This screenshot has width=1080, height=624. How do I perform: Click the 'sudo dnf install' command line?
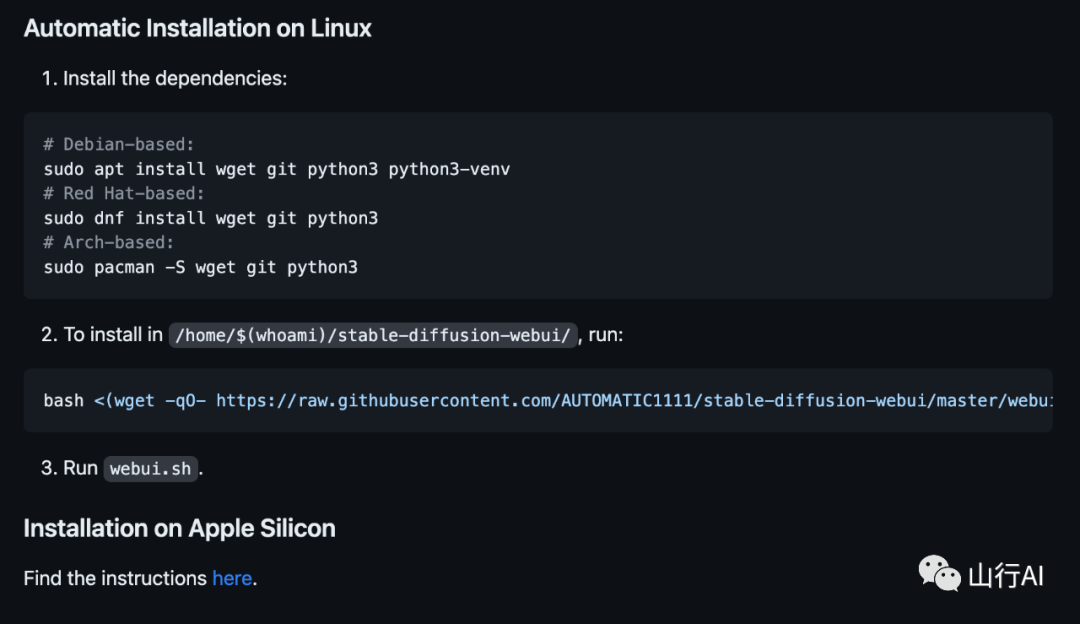click(211, 217)
